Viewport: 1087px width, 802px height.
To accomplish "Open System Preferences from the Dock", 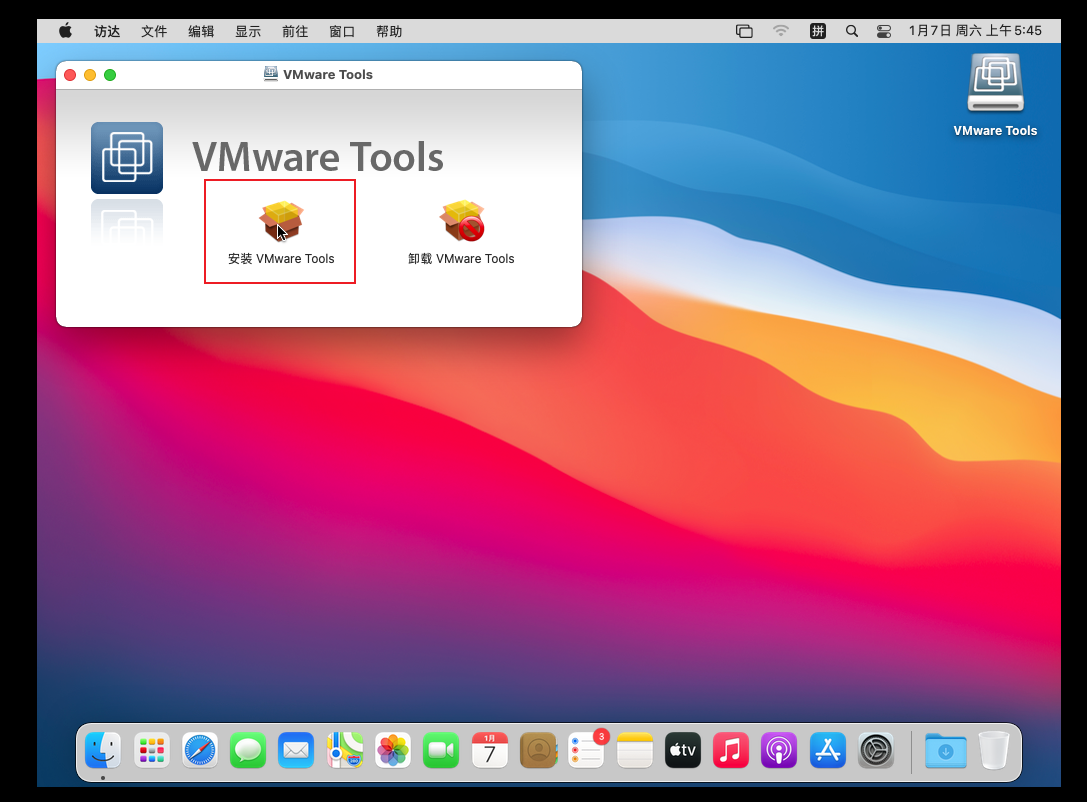I will (x=876, y=750).
